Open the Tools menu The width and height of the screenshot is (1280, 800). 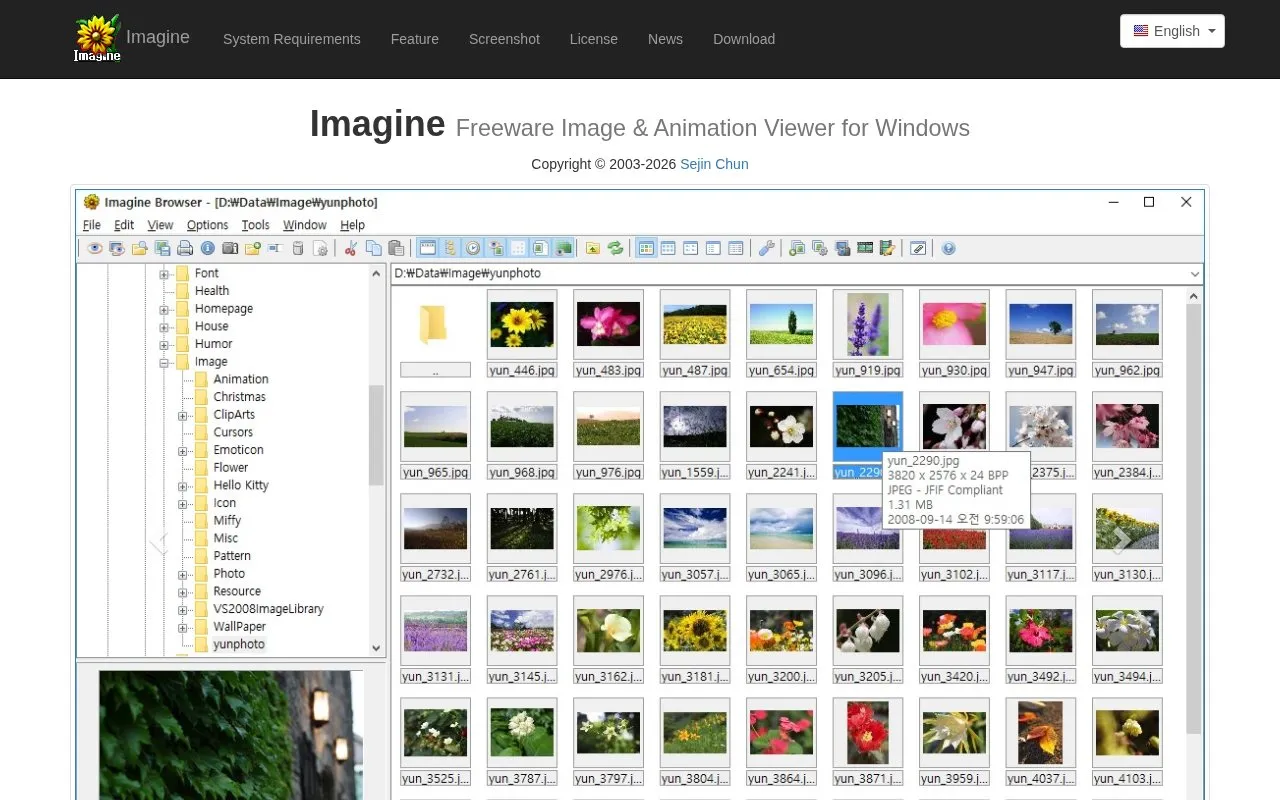tap(255, 225)
